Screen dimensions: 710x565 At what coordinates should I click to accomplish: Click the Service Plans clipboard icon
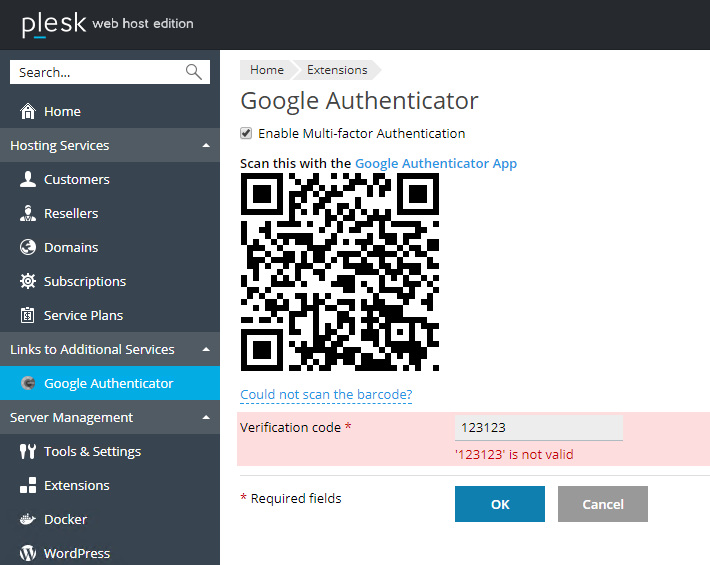pos(28,315)
